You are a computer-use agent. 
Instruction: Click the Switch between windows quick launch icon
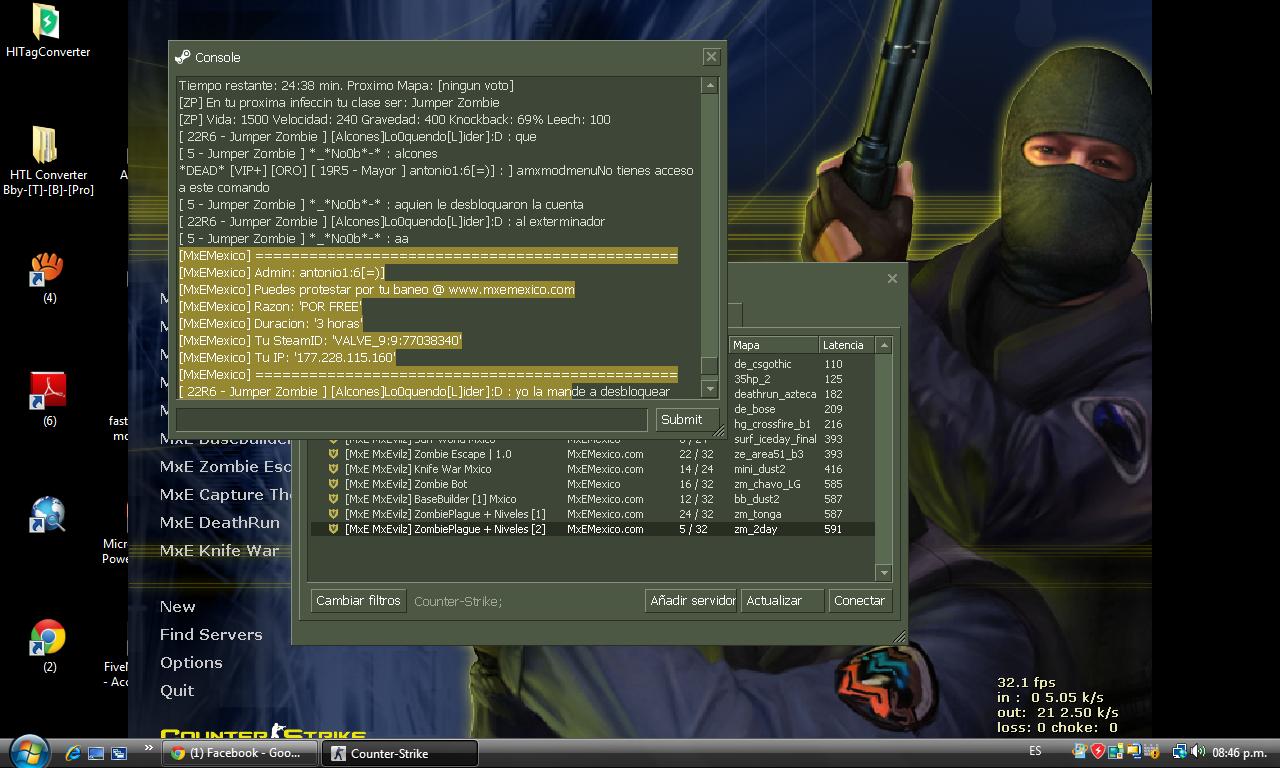click(118, 753)
